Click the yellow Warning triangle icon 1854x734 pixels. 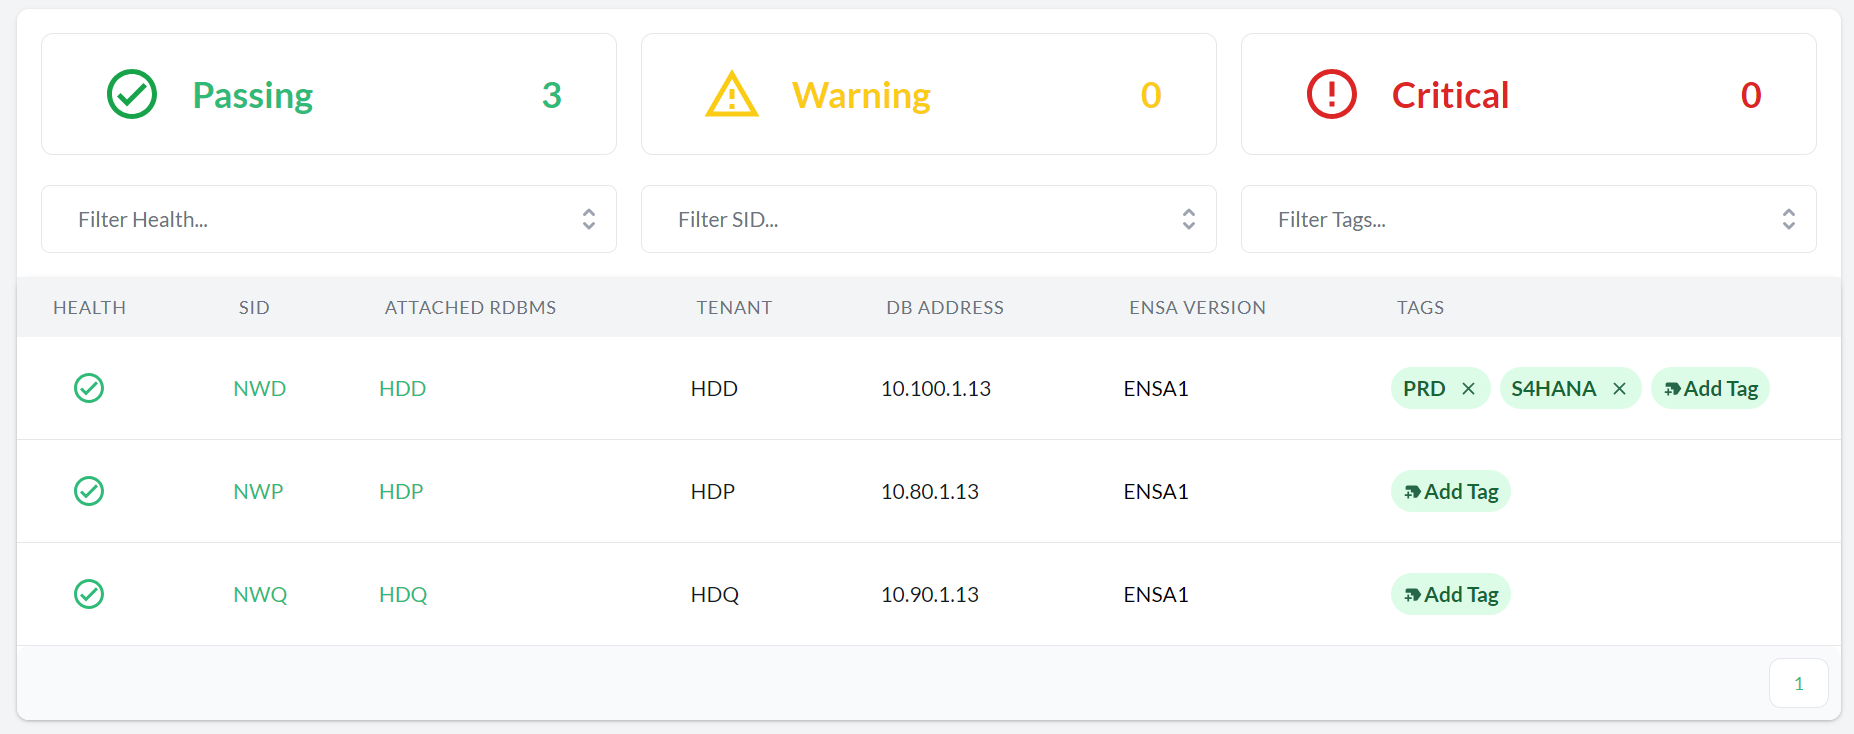[x=732, y=95]
